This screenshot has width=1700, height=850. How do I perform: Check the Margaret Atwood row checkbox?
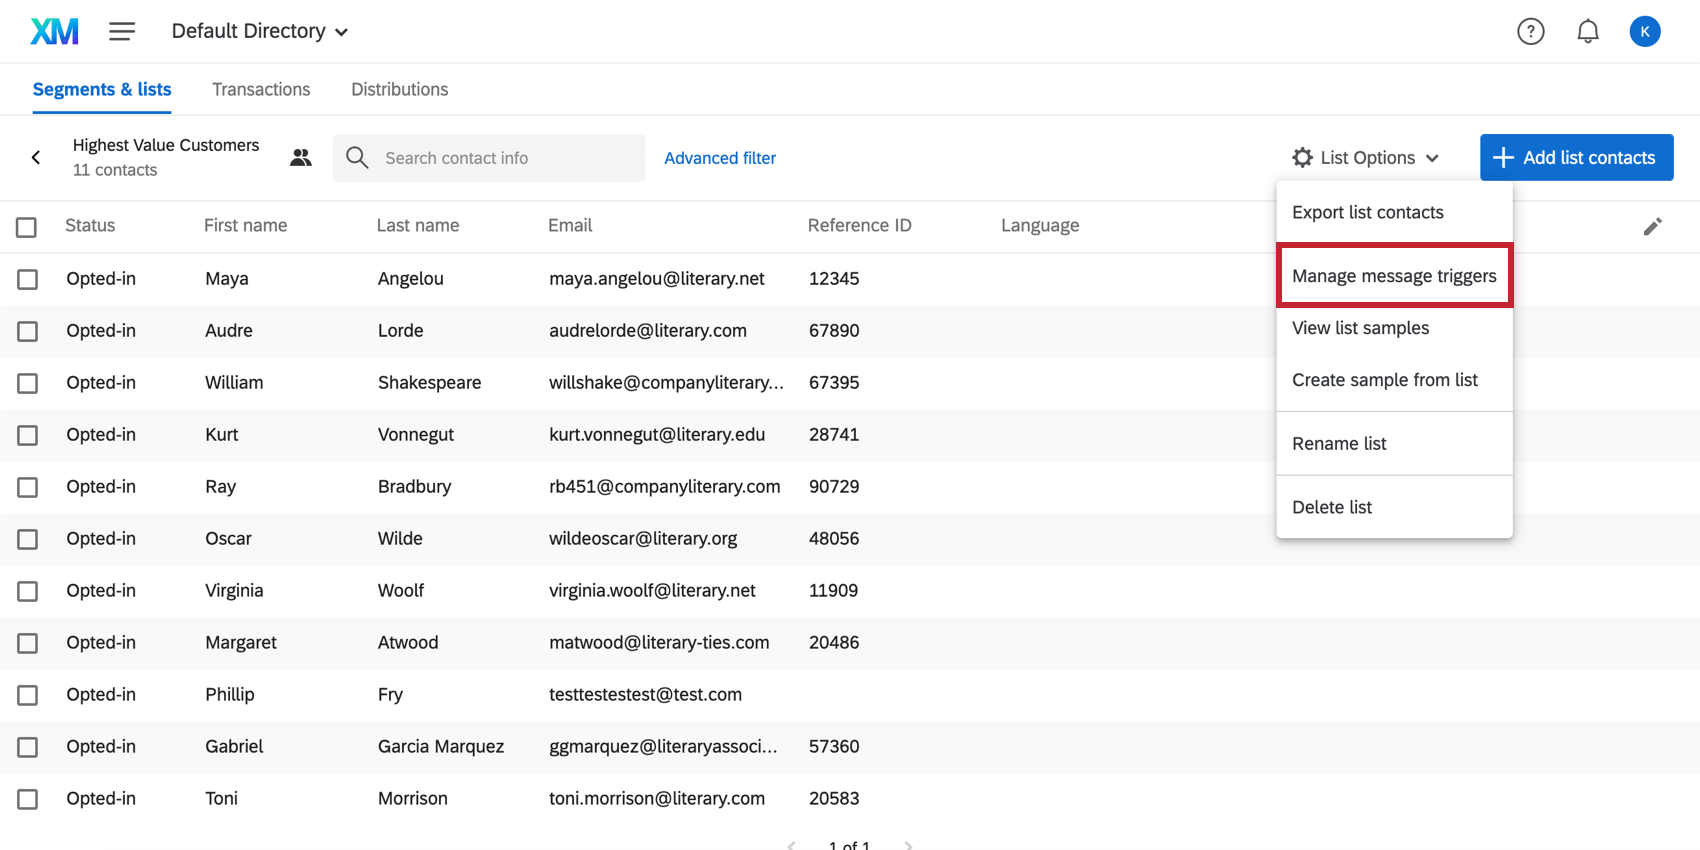pyautogui.click(x=27, y=643)
